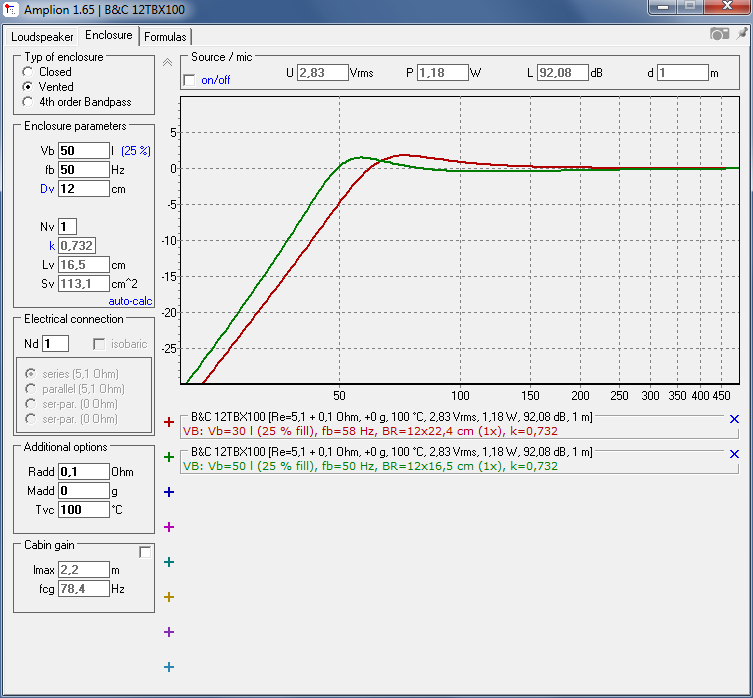Click the green plus curve slot
The image size is (753, 698).
click(x=169, y=457)
